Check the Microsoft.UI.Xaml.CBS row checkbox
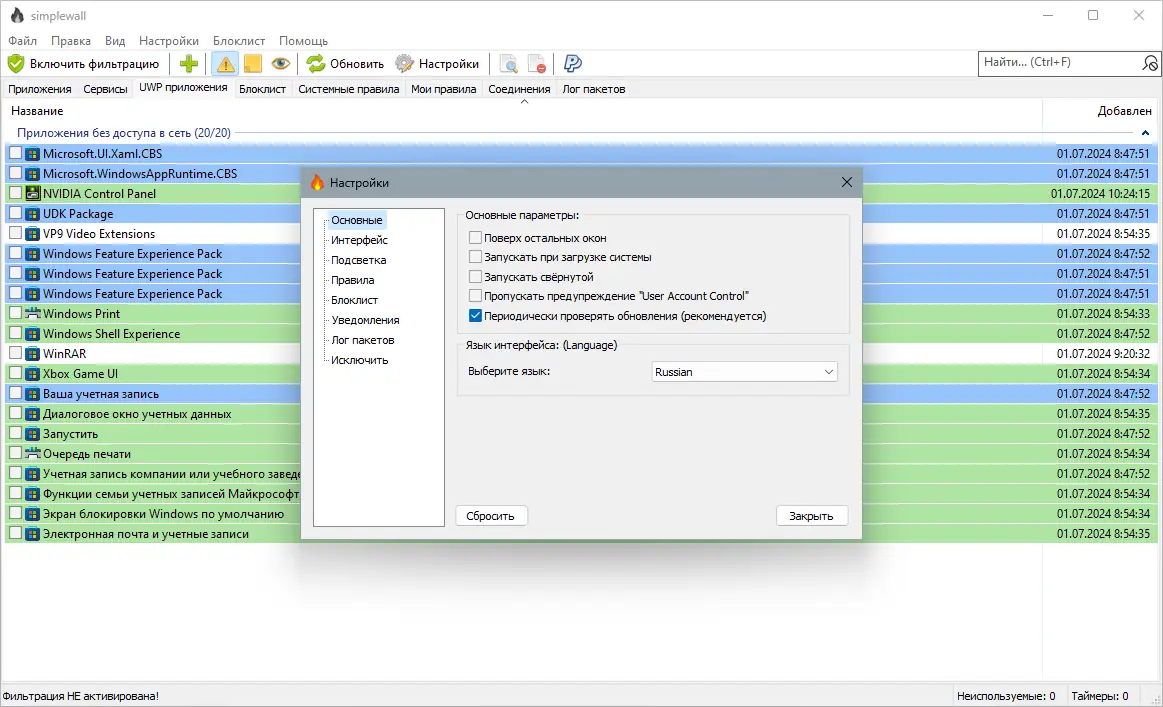Screen dimensions: 1163x707 15,153
